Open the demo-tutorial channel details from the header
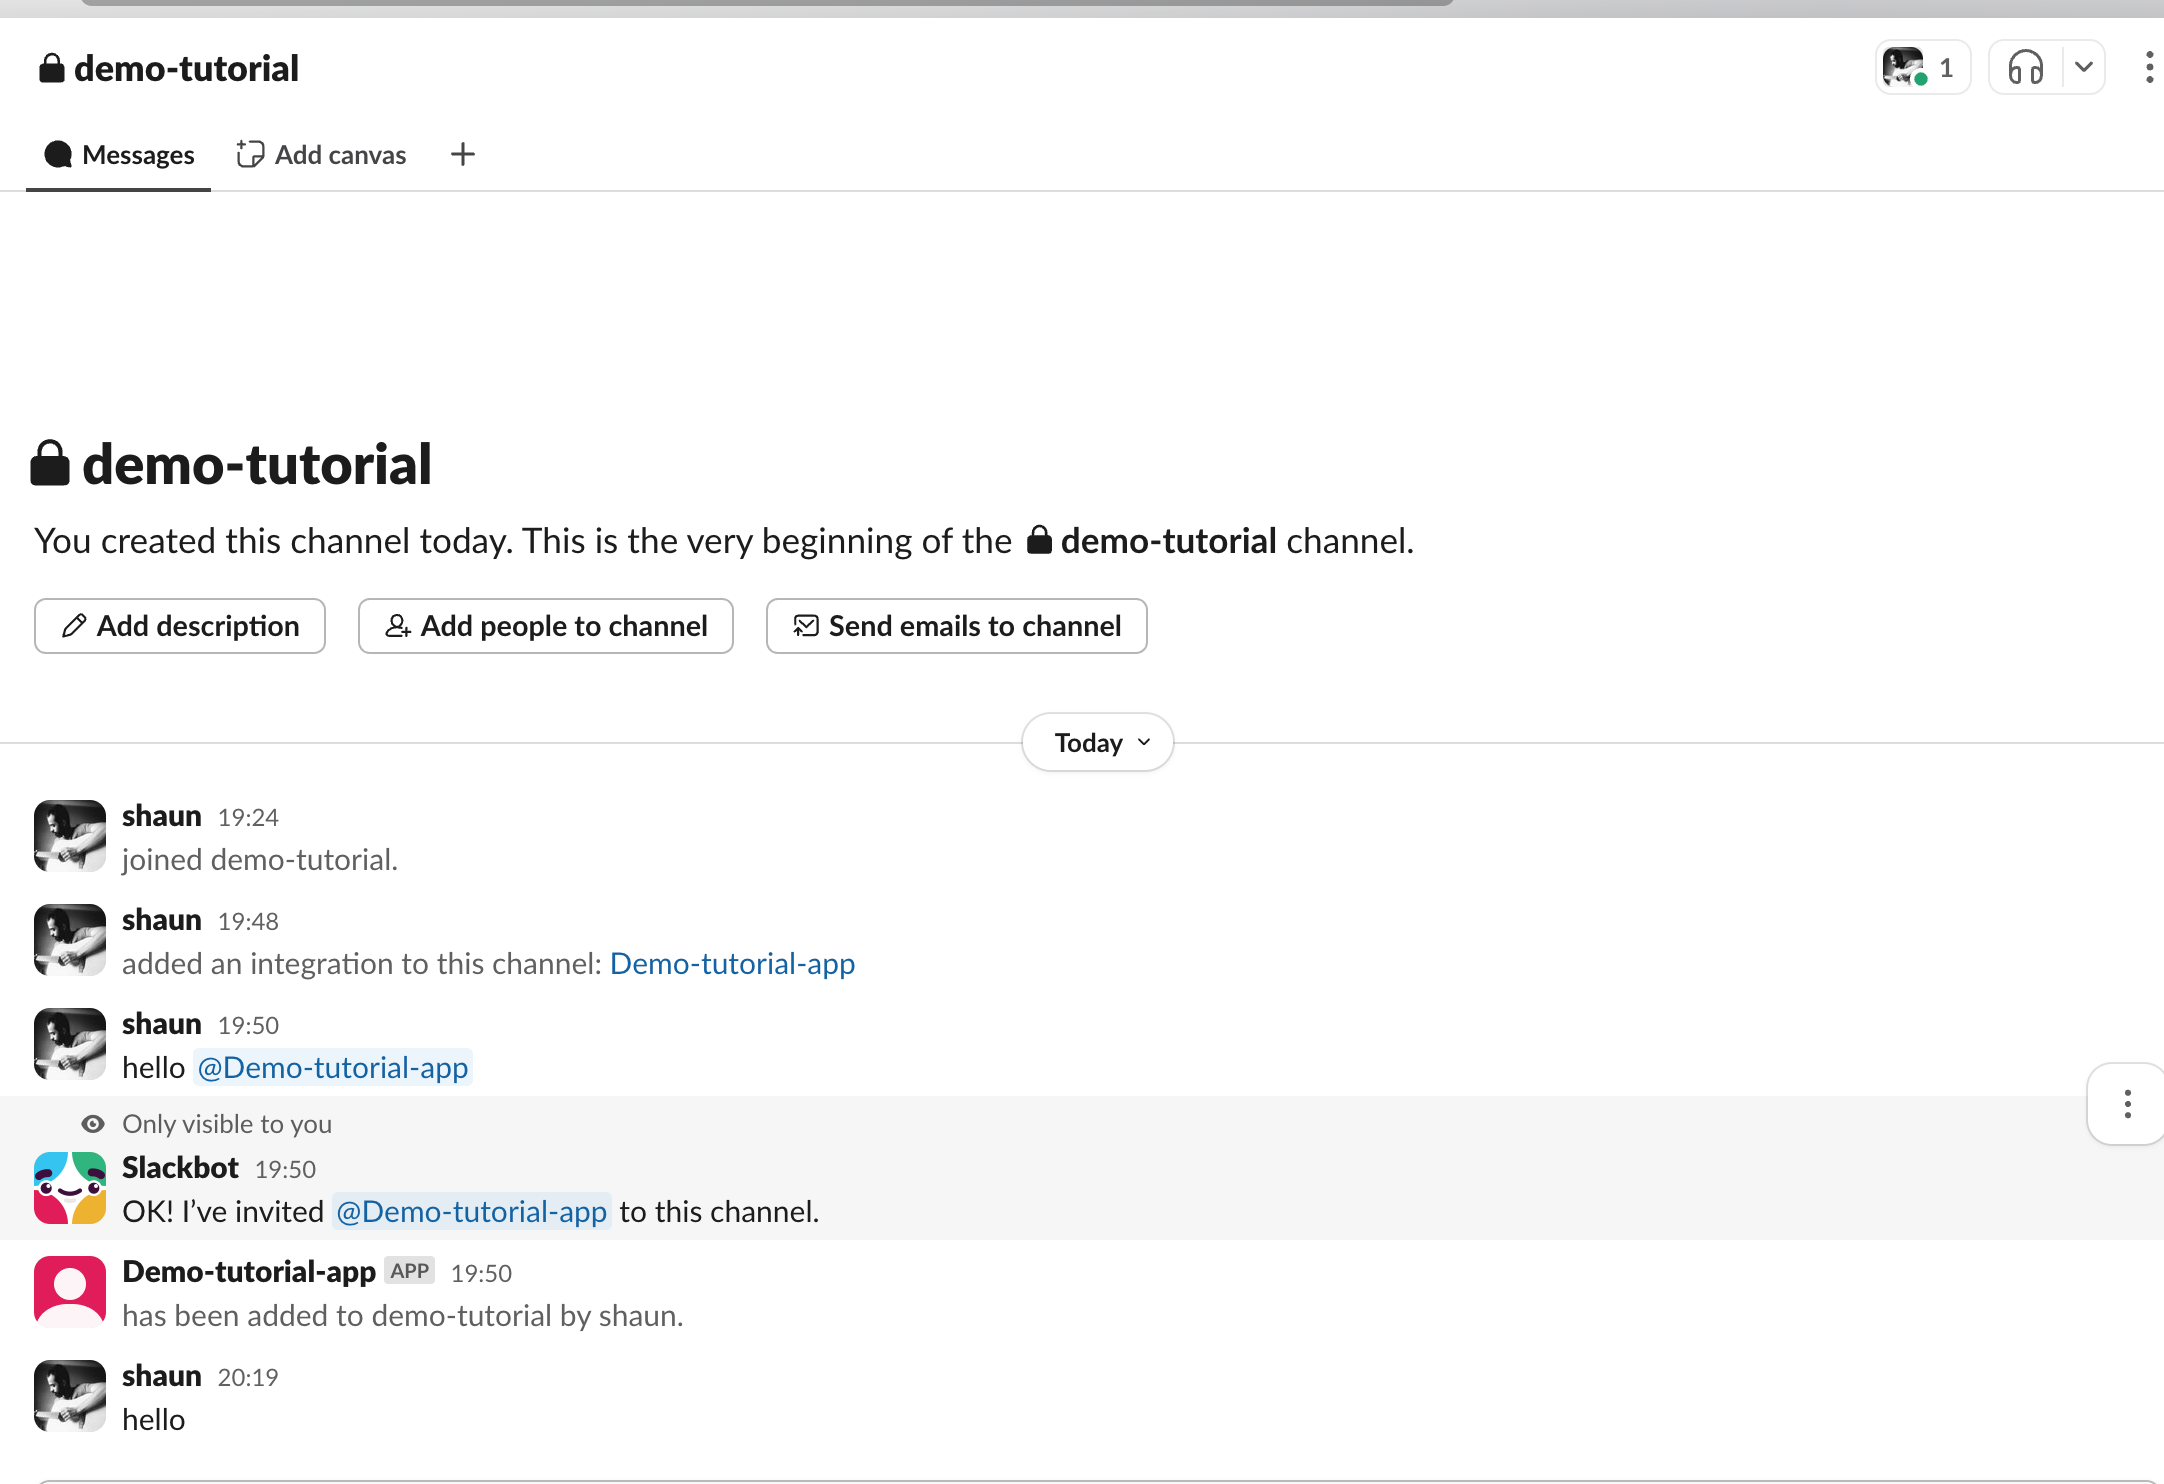This screenshot has height=1484, width=2164. pos(186,68)
